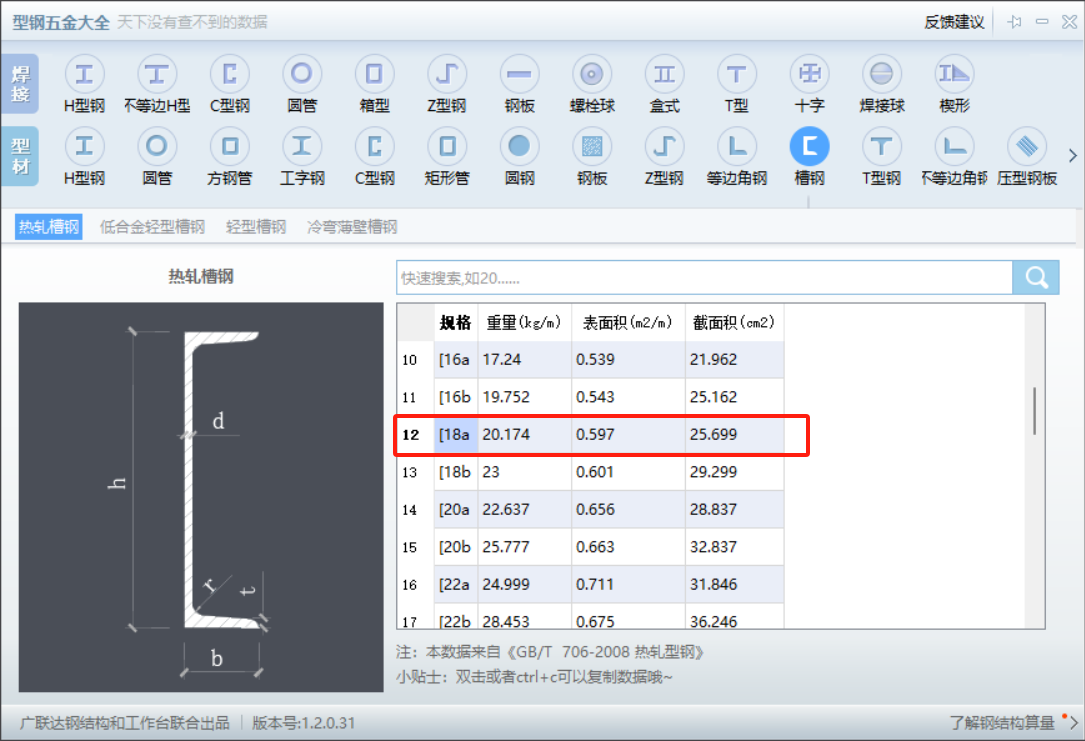
Task: Select welded H型钢 icon in top row
Action: pos(84,74)
